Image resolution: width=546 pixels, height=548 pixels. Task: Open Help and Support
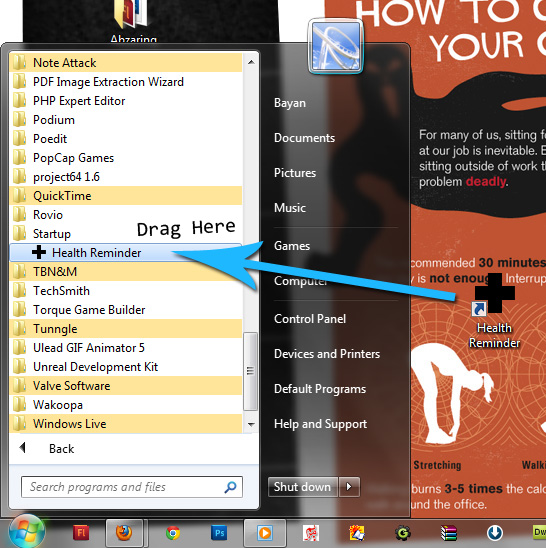321,424
